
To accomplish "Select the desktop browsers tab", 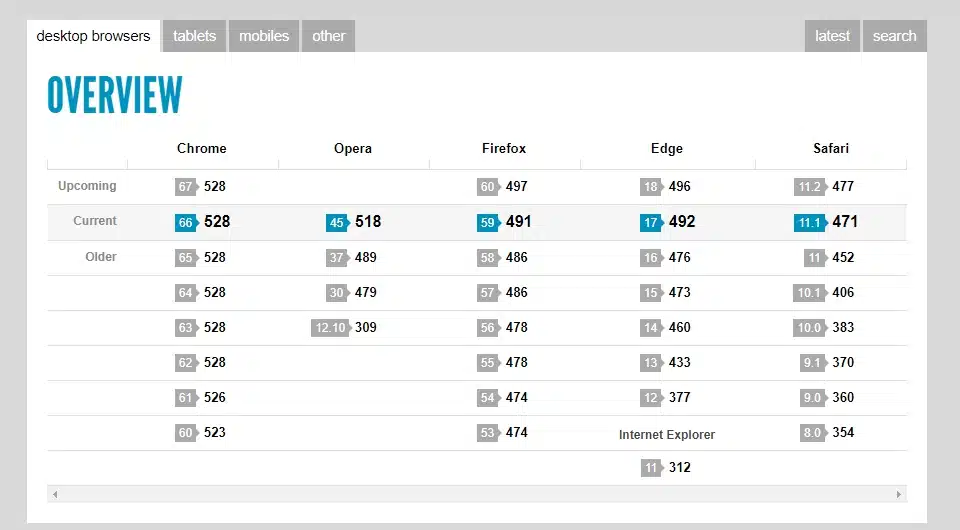I will pyautogui.click(x=93, y=36).
